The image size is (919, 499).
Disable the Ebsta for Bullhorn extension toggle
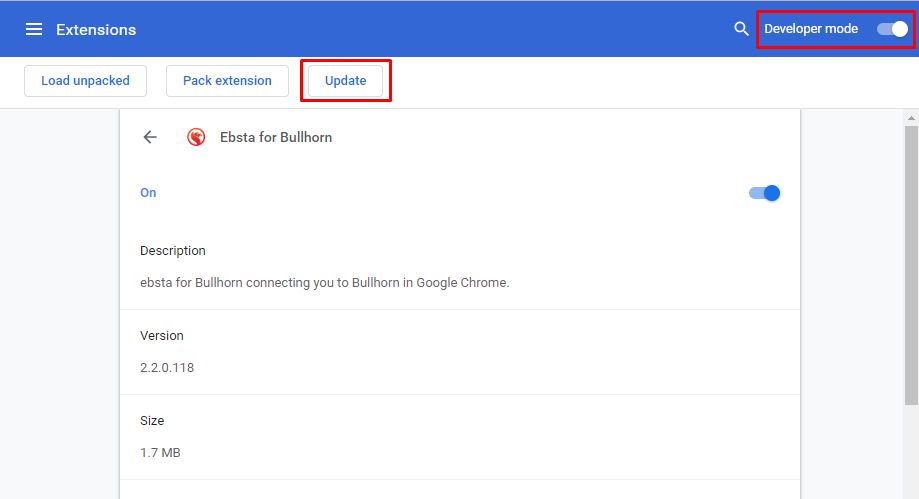(x=764, y=193)
